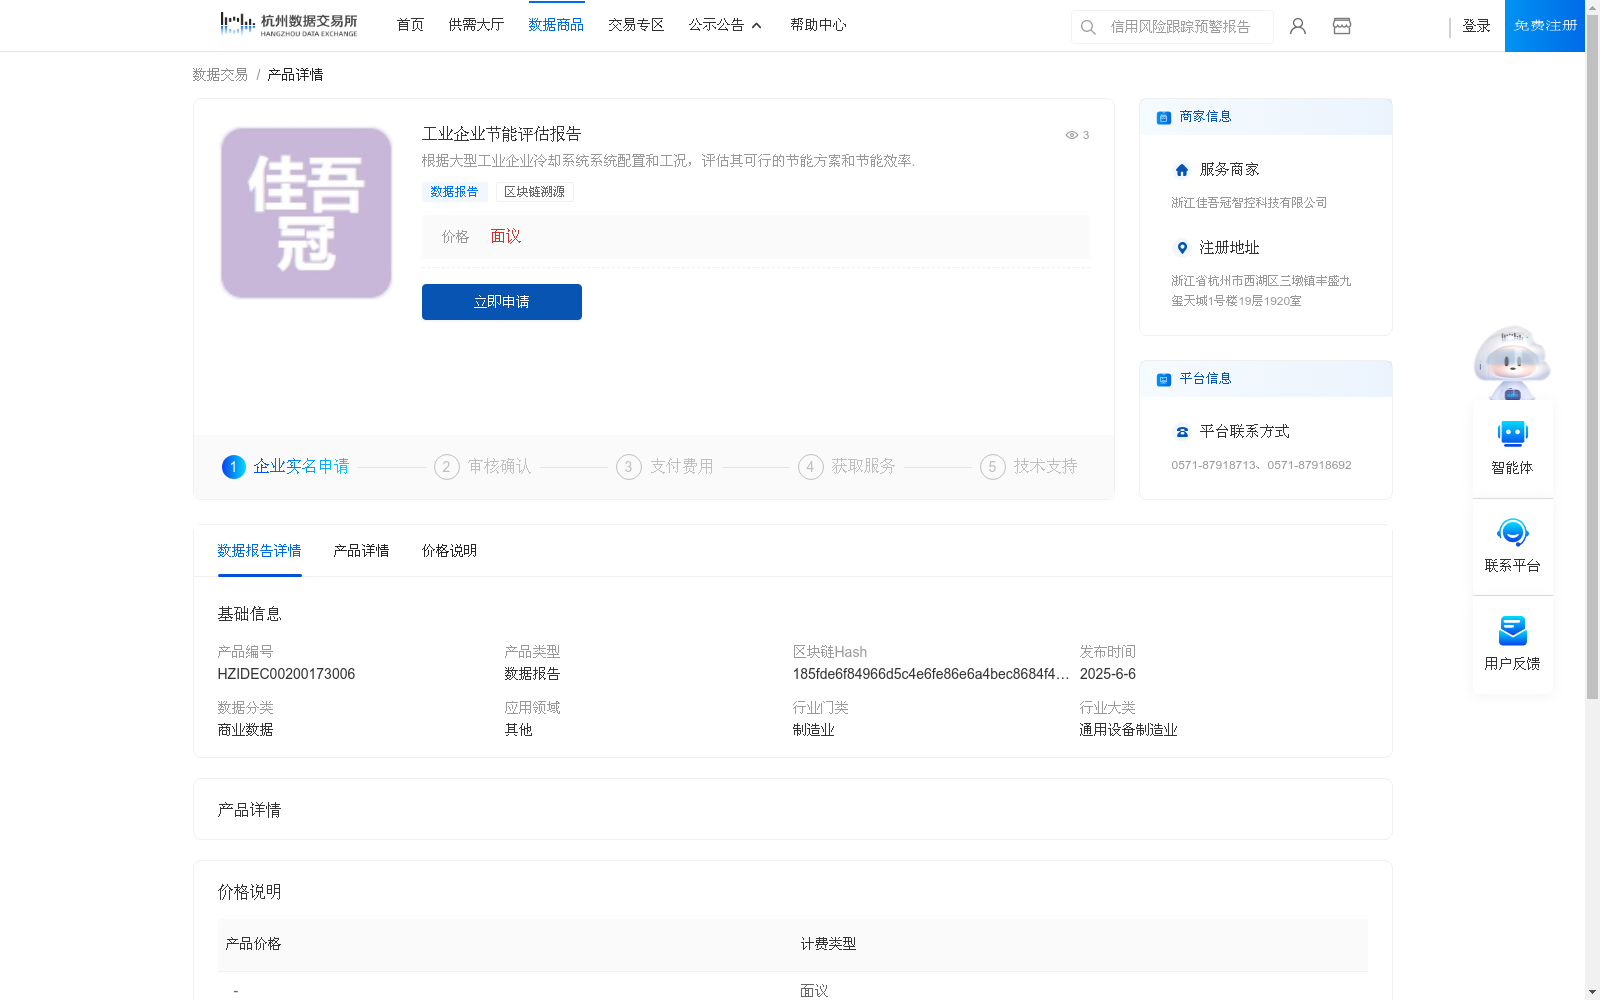Open 数据商品 navigation item

point(556,25)
